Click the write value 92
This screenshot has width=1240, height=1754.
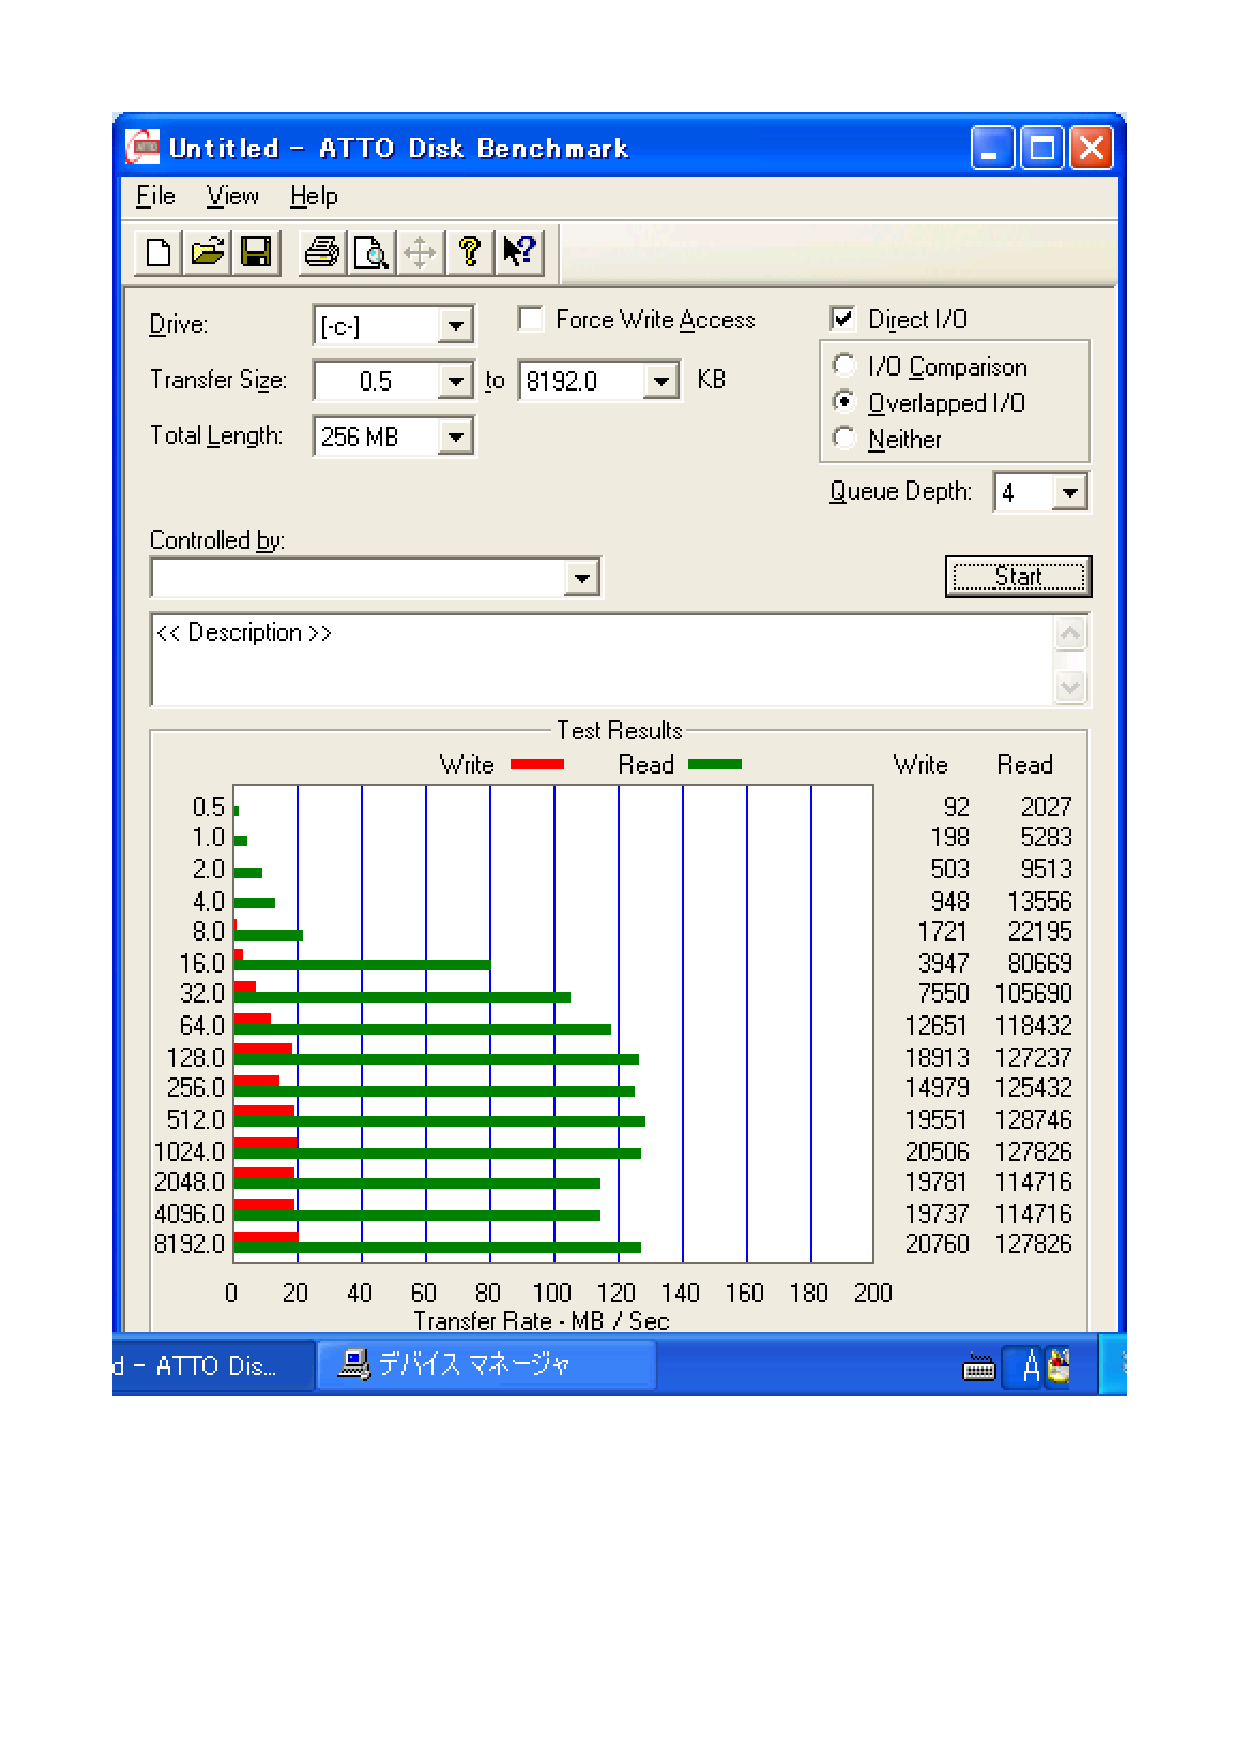(957, 807)
